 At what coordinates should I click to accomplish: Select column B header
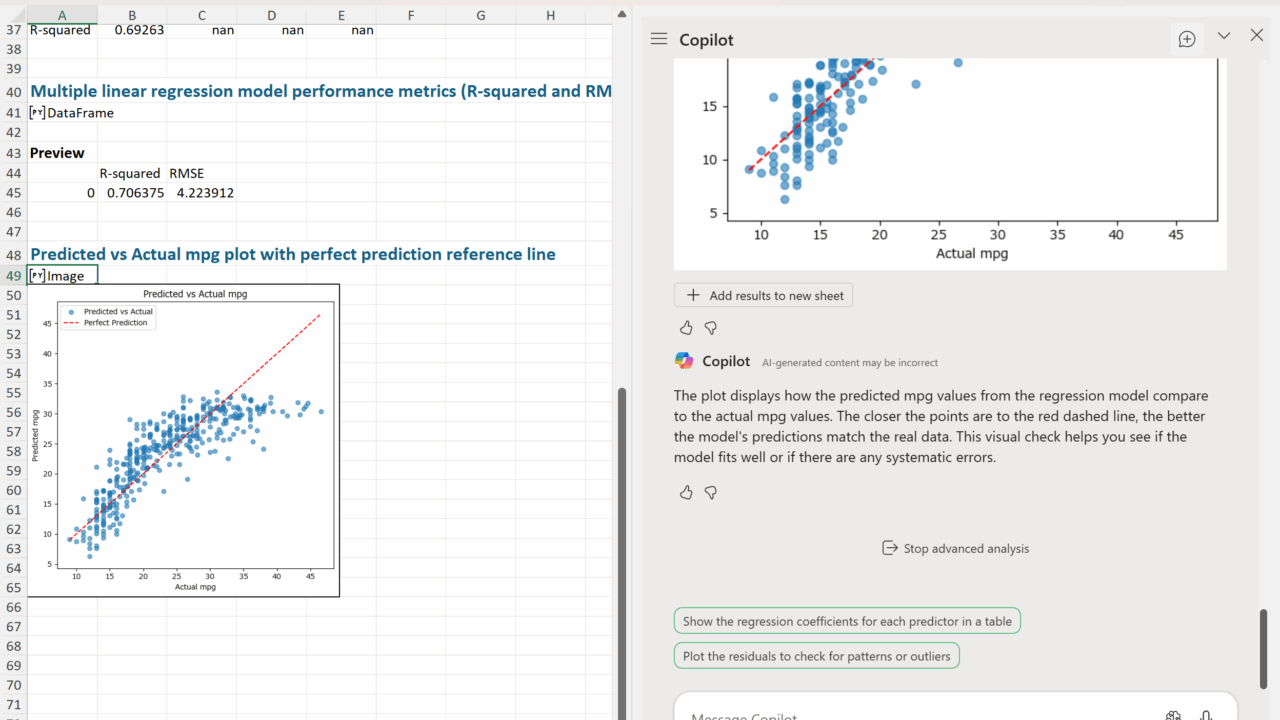(132, 15)
